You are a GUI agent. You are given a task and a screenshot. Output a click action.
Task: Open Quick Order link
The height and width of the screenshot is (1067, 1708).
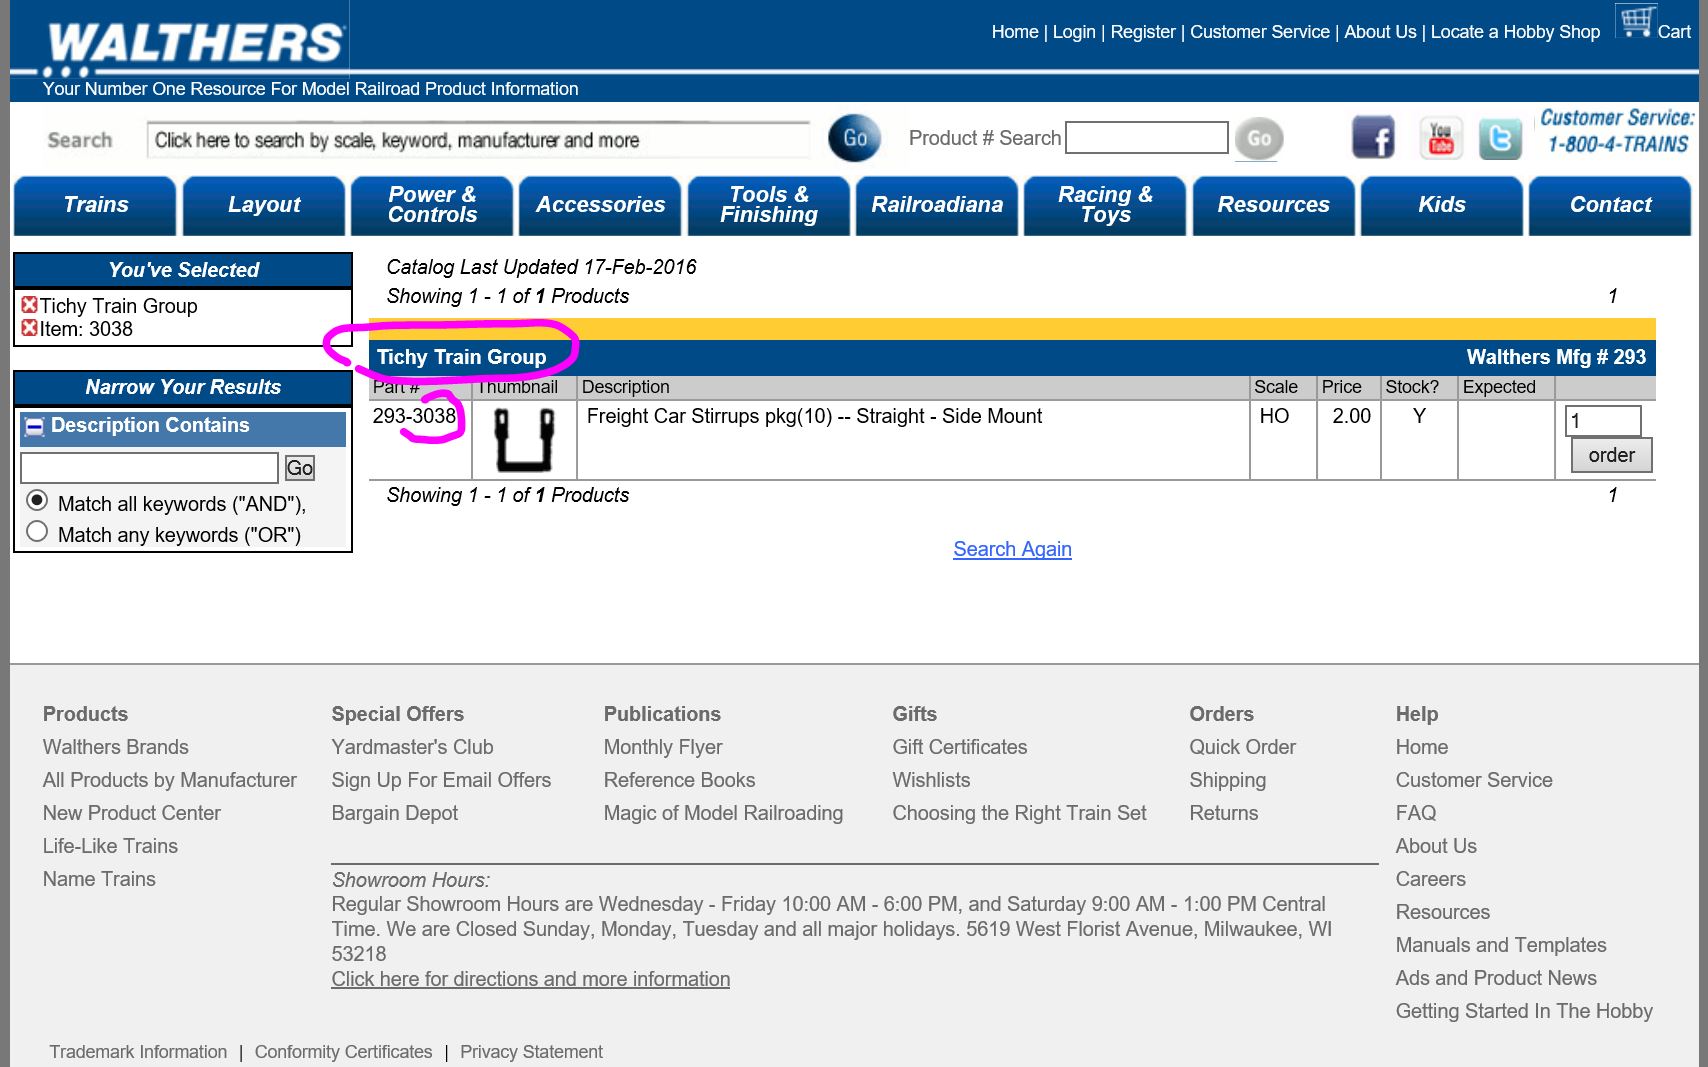pos(1242,747)
